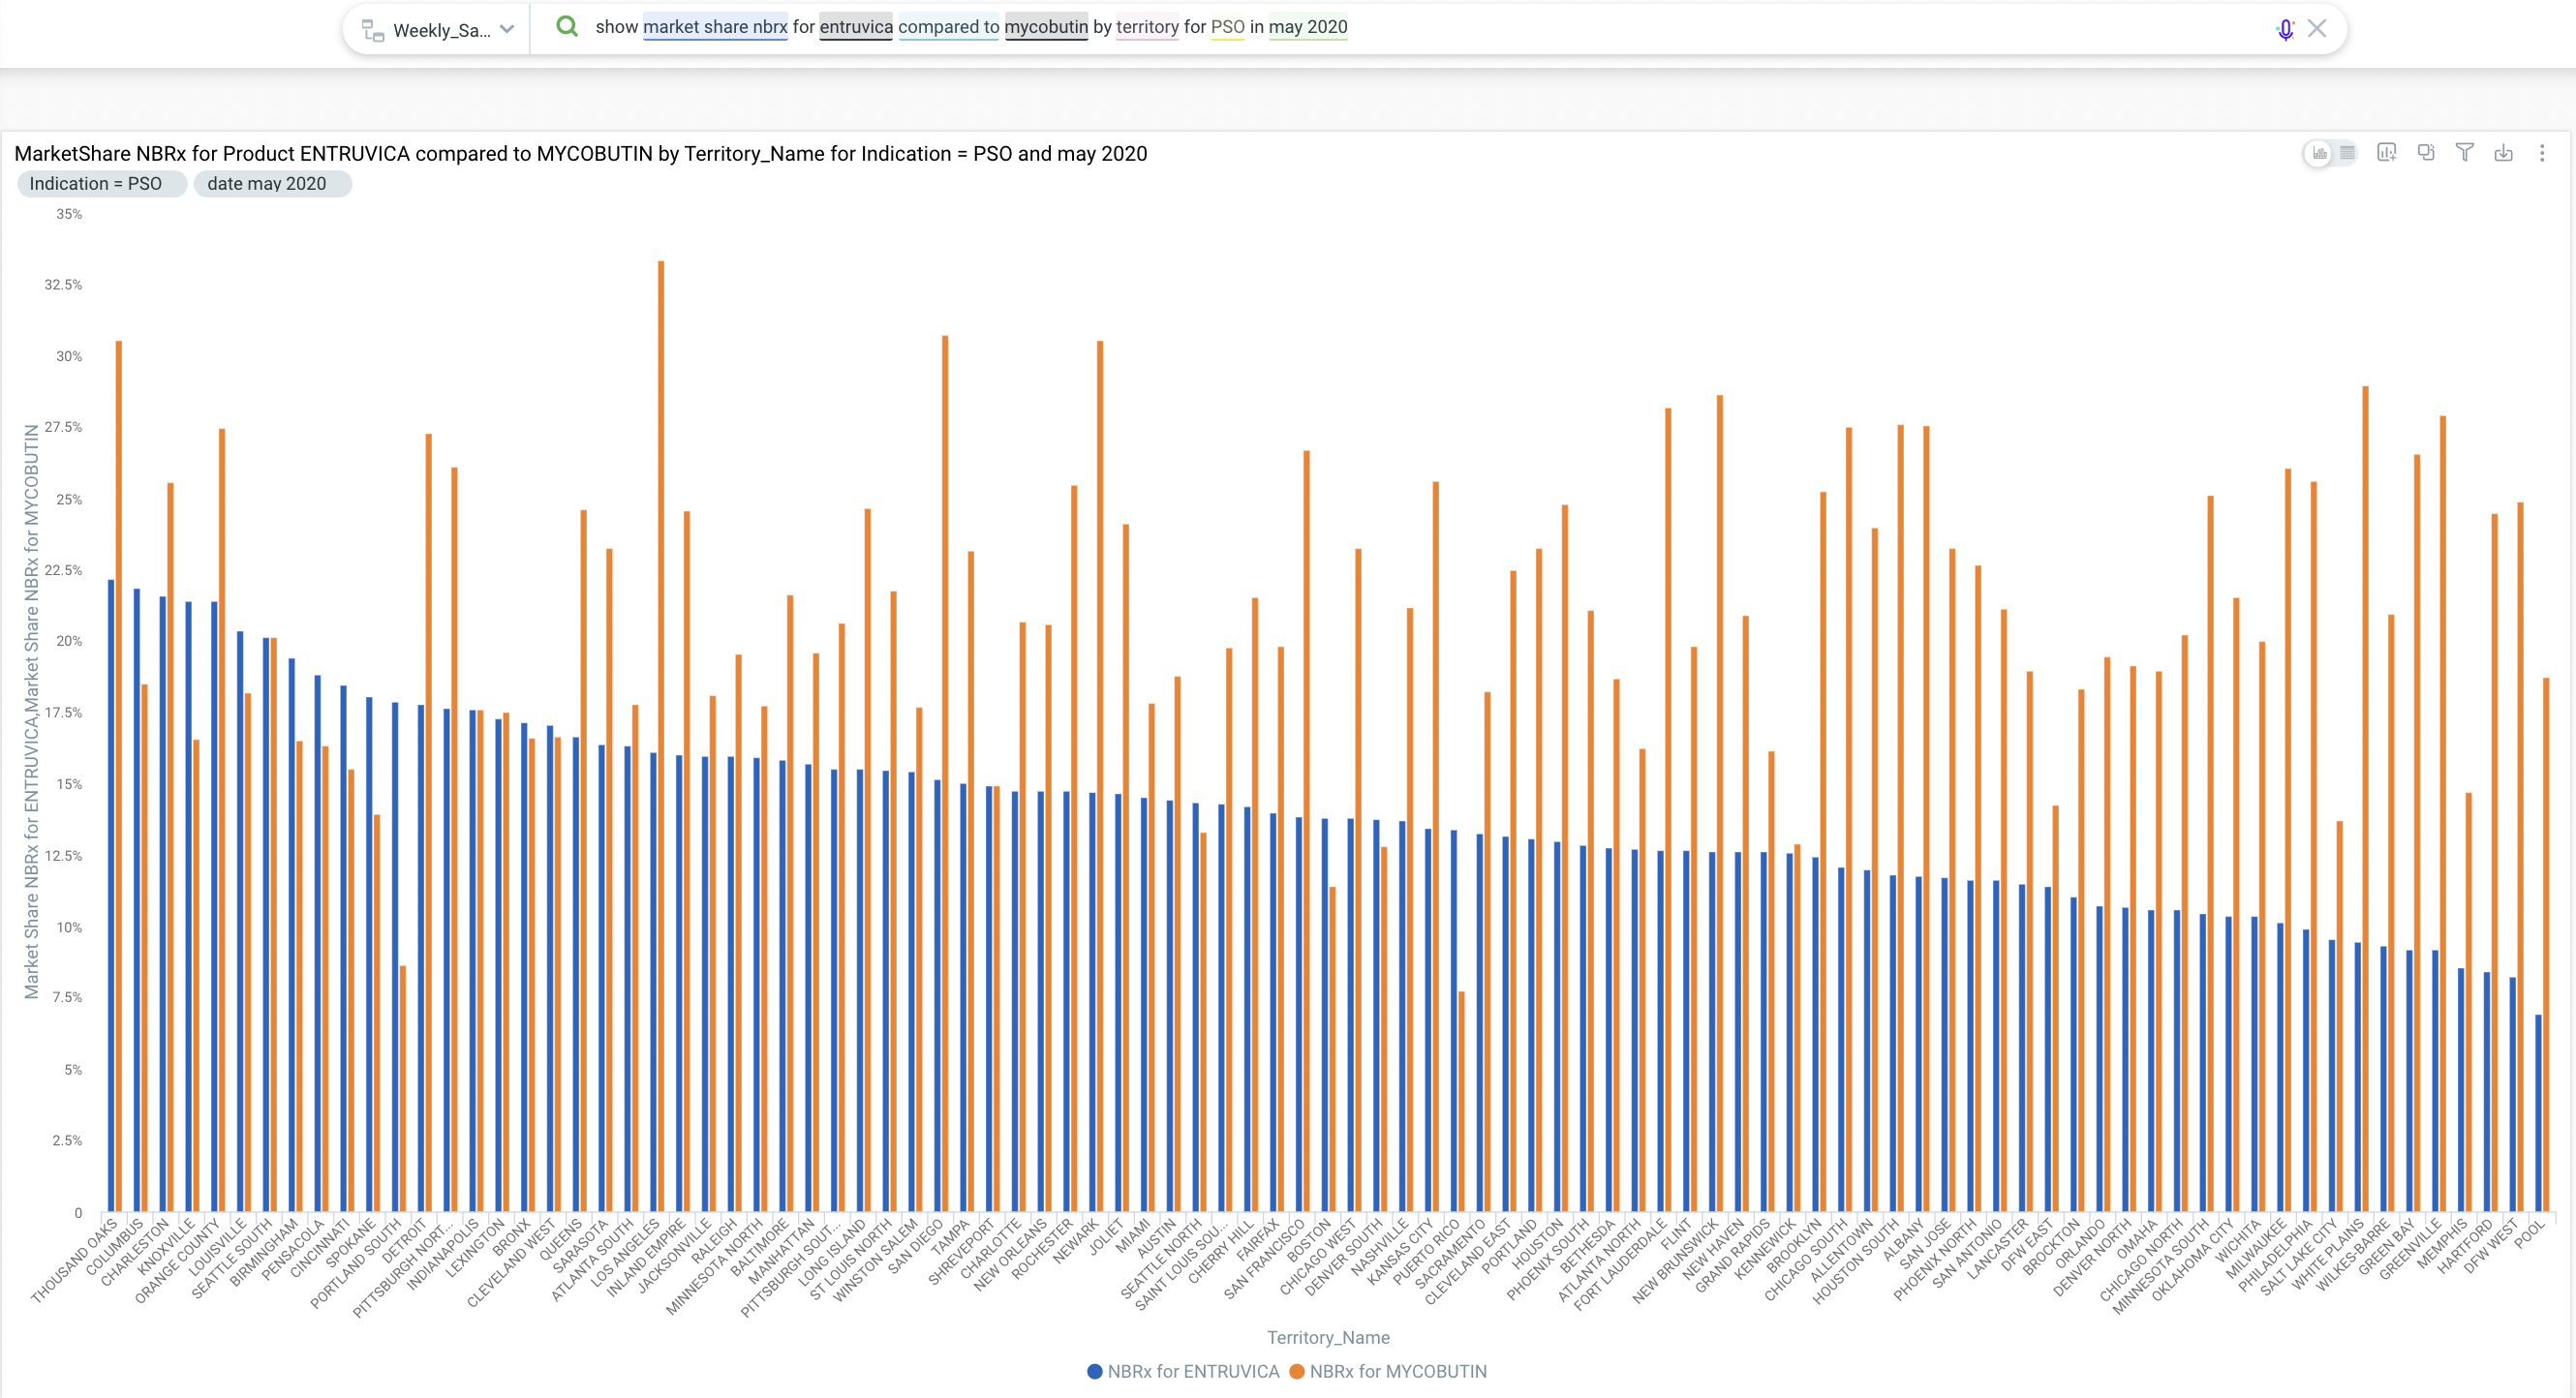Click the download chart icon

click(x=2503, y=153)
